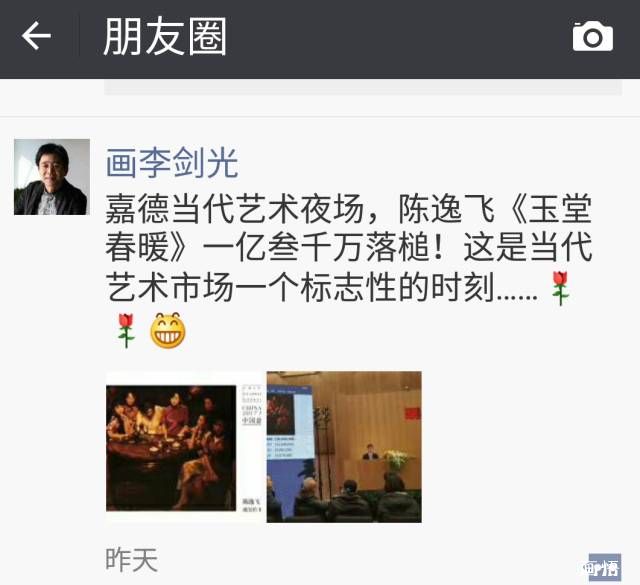
Task: Open 画李剑光's profile avatar picture
Action: [x=52, y=177]
